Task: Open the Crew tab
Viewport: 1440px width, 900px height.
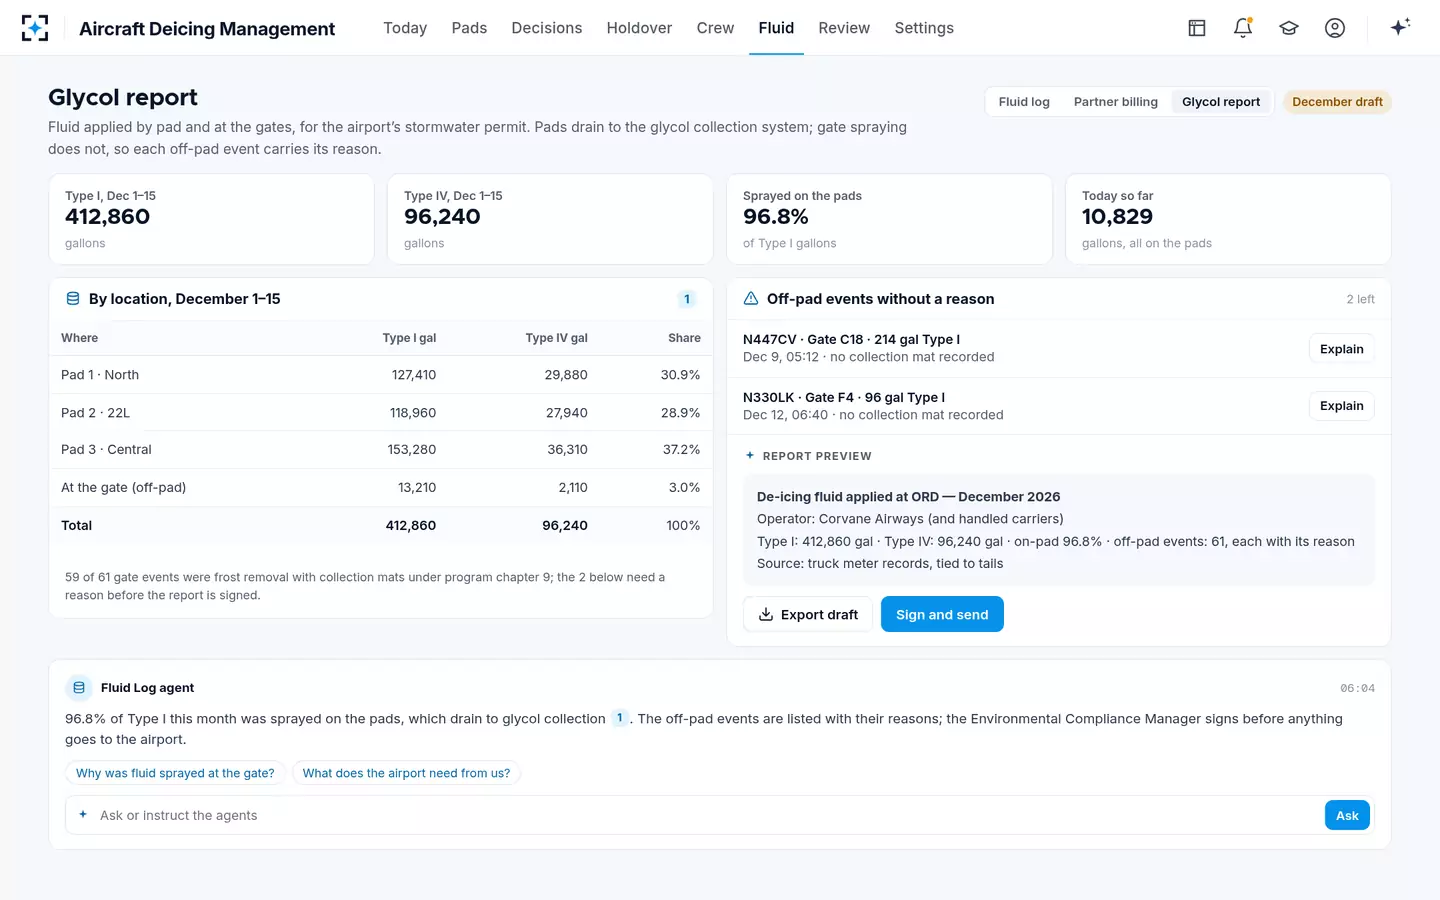Action: [715, 28]
